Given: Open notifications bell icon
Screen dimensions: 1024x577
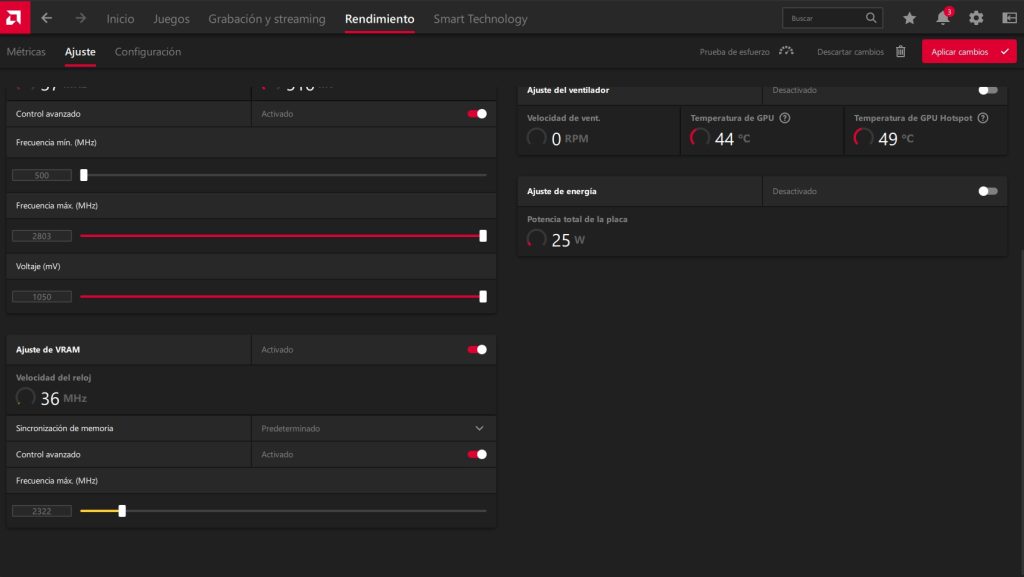Looking at the screenshot, I should click(943, 18).
